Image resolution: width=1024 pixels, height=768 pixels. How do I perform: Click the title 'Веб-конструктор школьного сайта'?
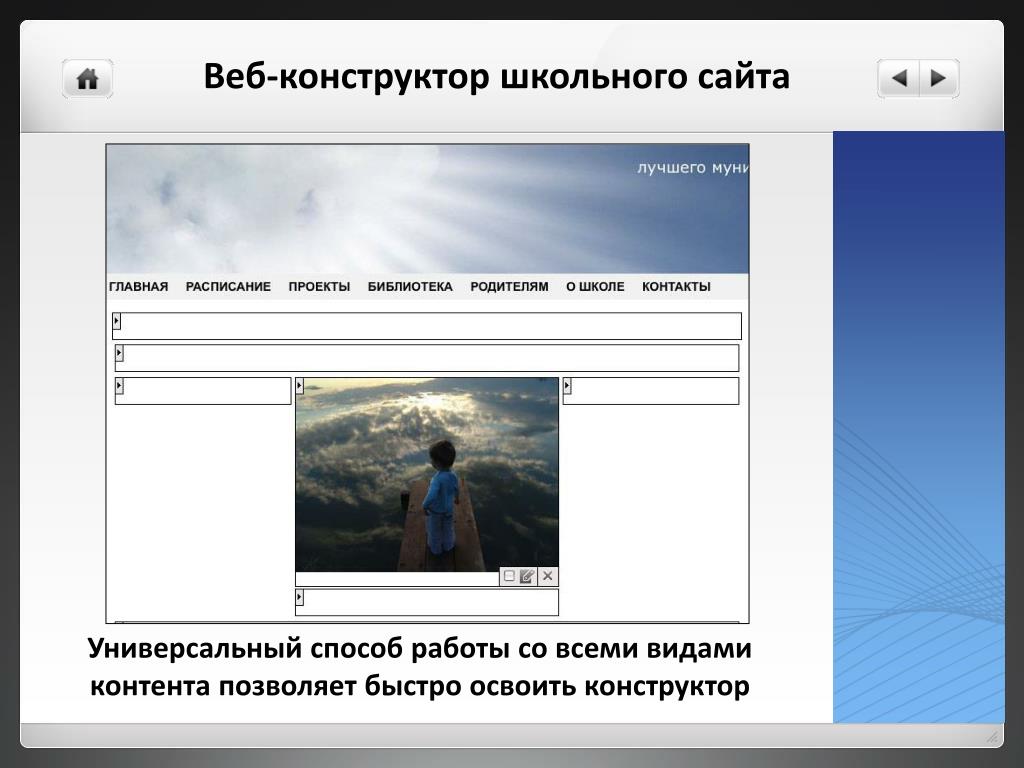[x=496, y=76]
